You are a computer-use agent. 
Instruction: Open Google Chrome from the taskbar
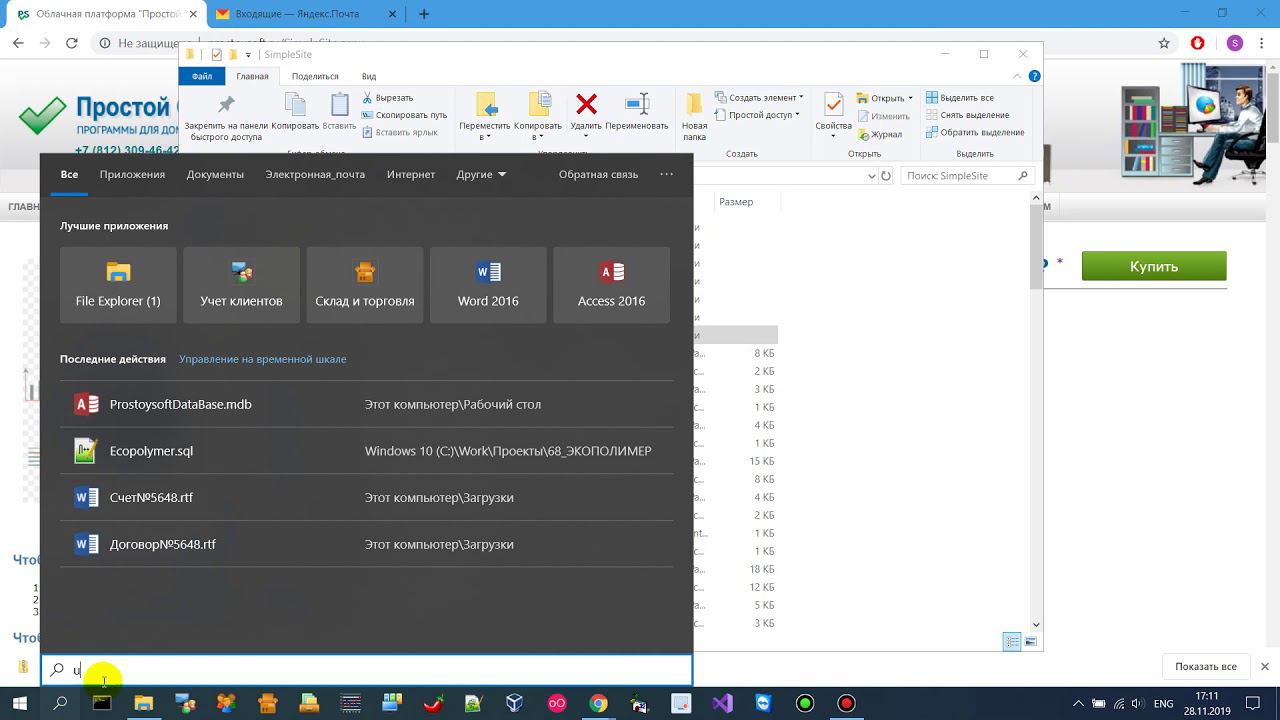(598, 703)
